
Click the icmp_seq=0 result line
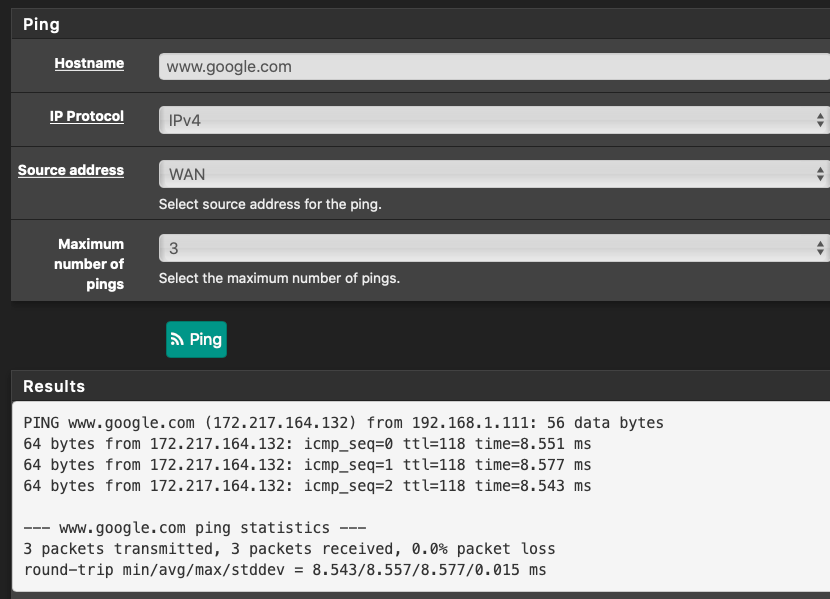point(307,444)
